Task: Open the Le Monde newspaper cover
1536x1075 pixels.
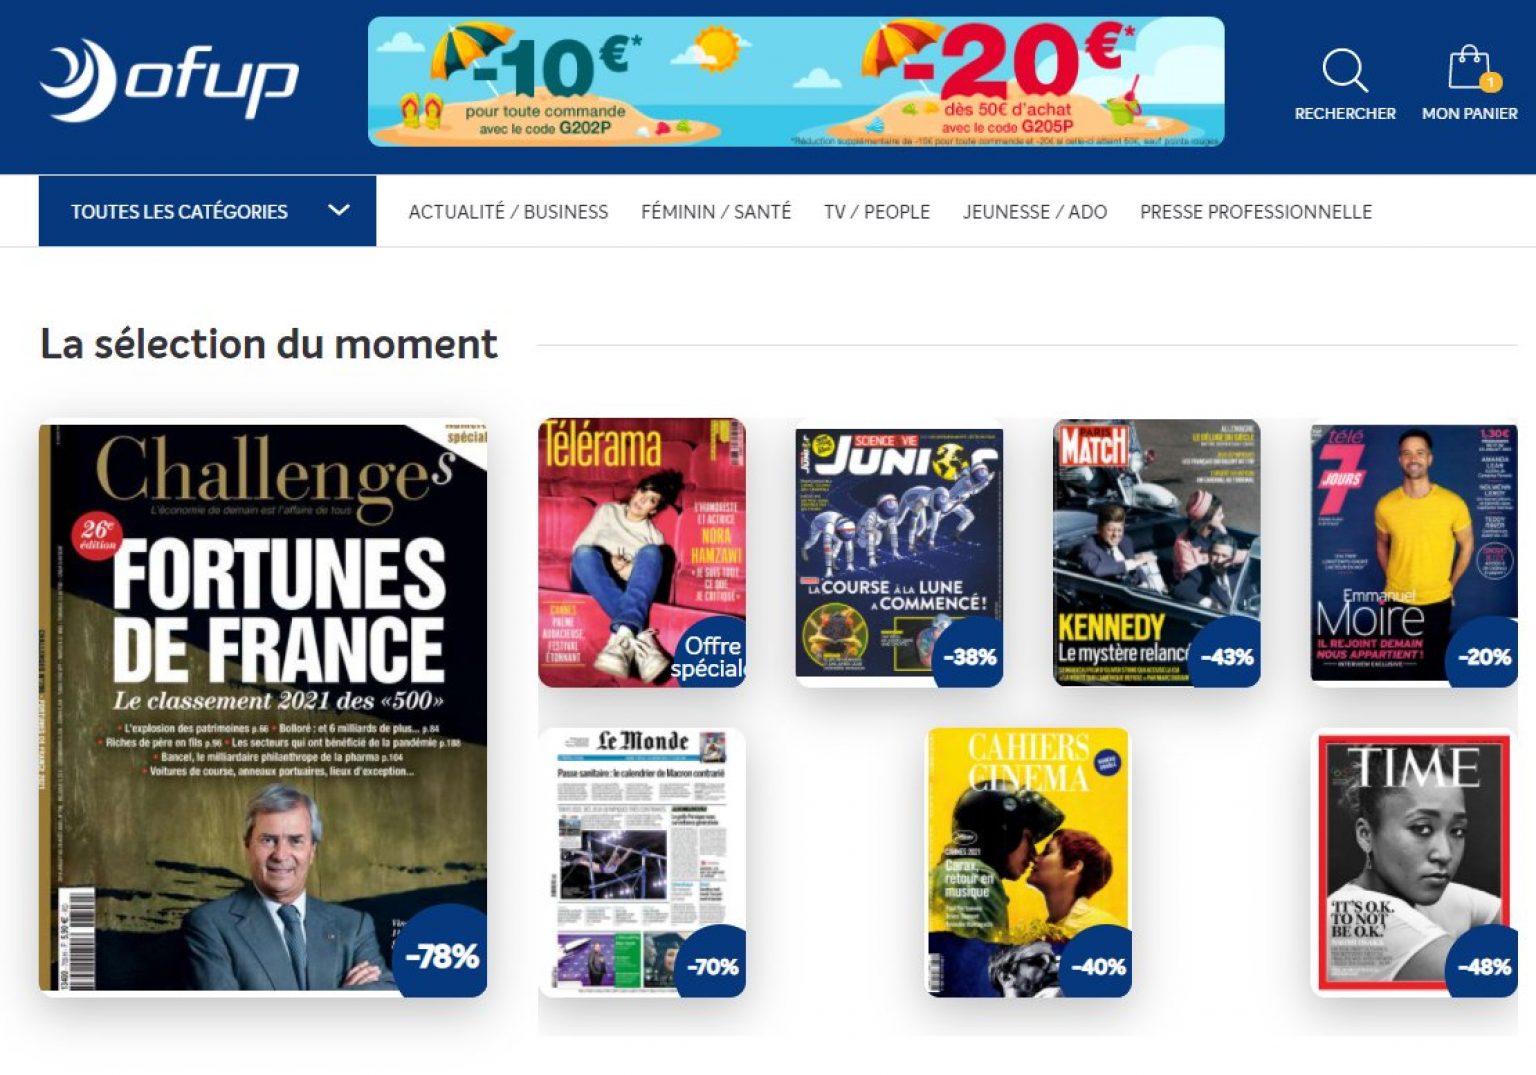Action: (642, 862)
